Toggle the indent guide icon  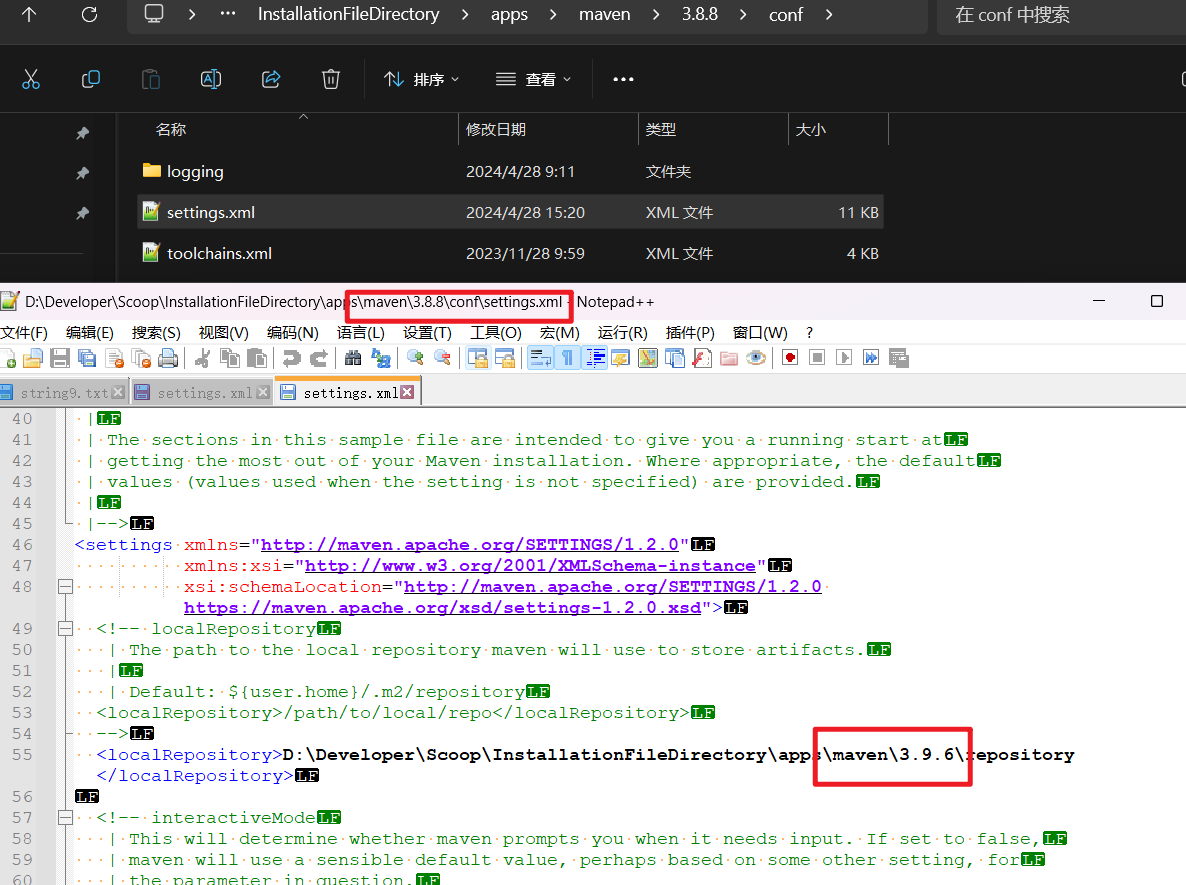pyautogui.click(x=595, y=359)
